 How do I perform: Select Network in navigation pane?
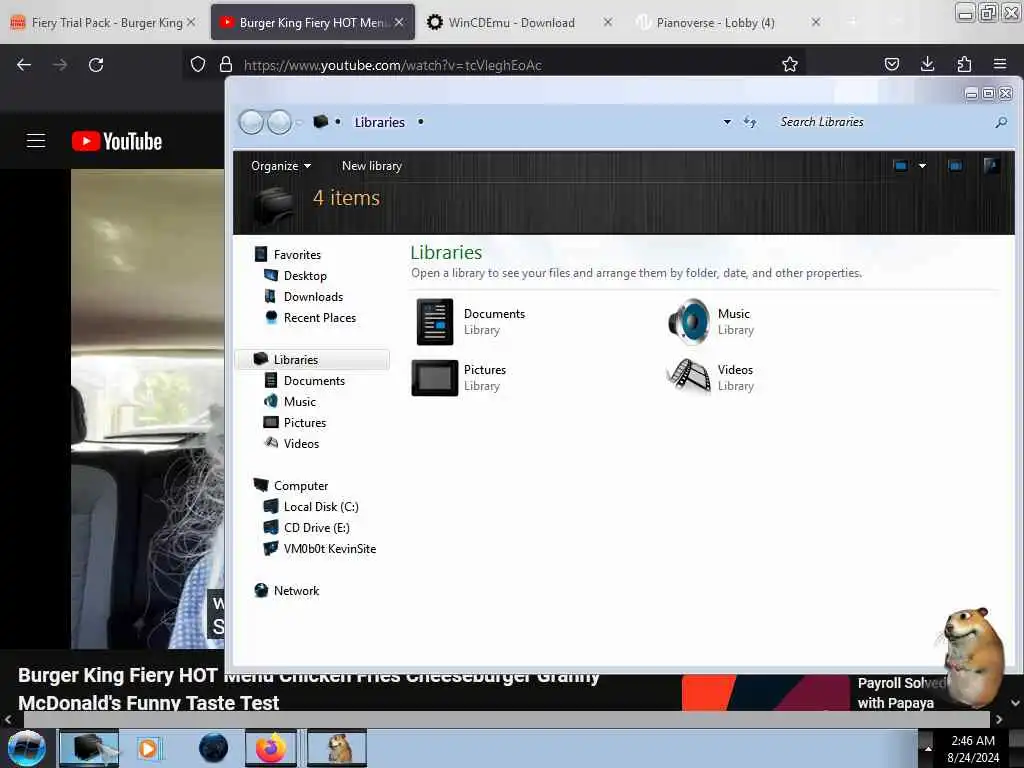[287, 590]
